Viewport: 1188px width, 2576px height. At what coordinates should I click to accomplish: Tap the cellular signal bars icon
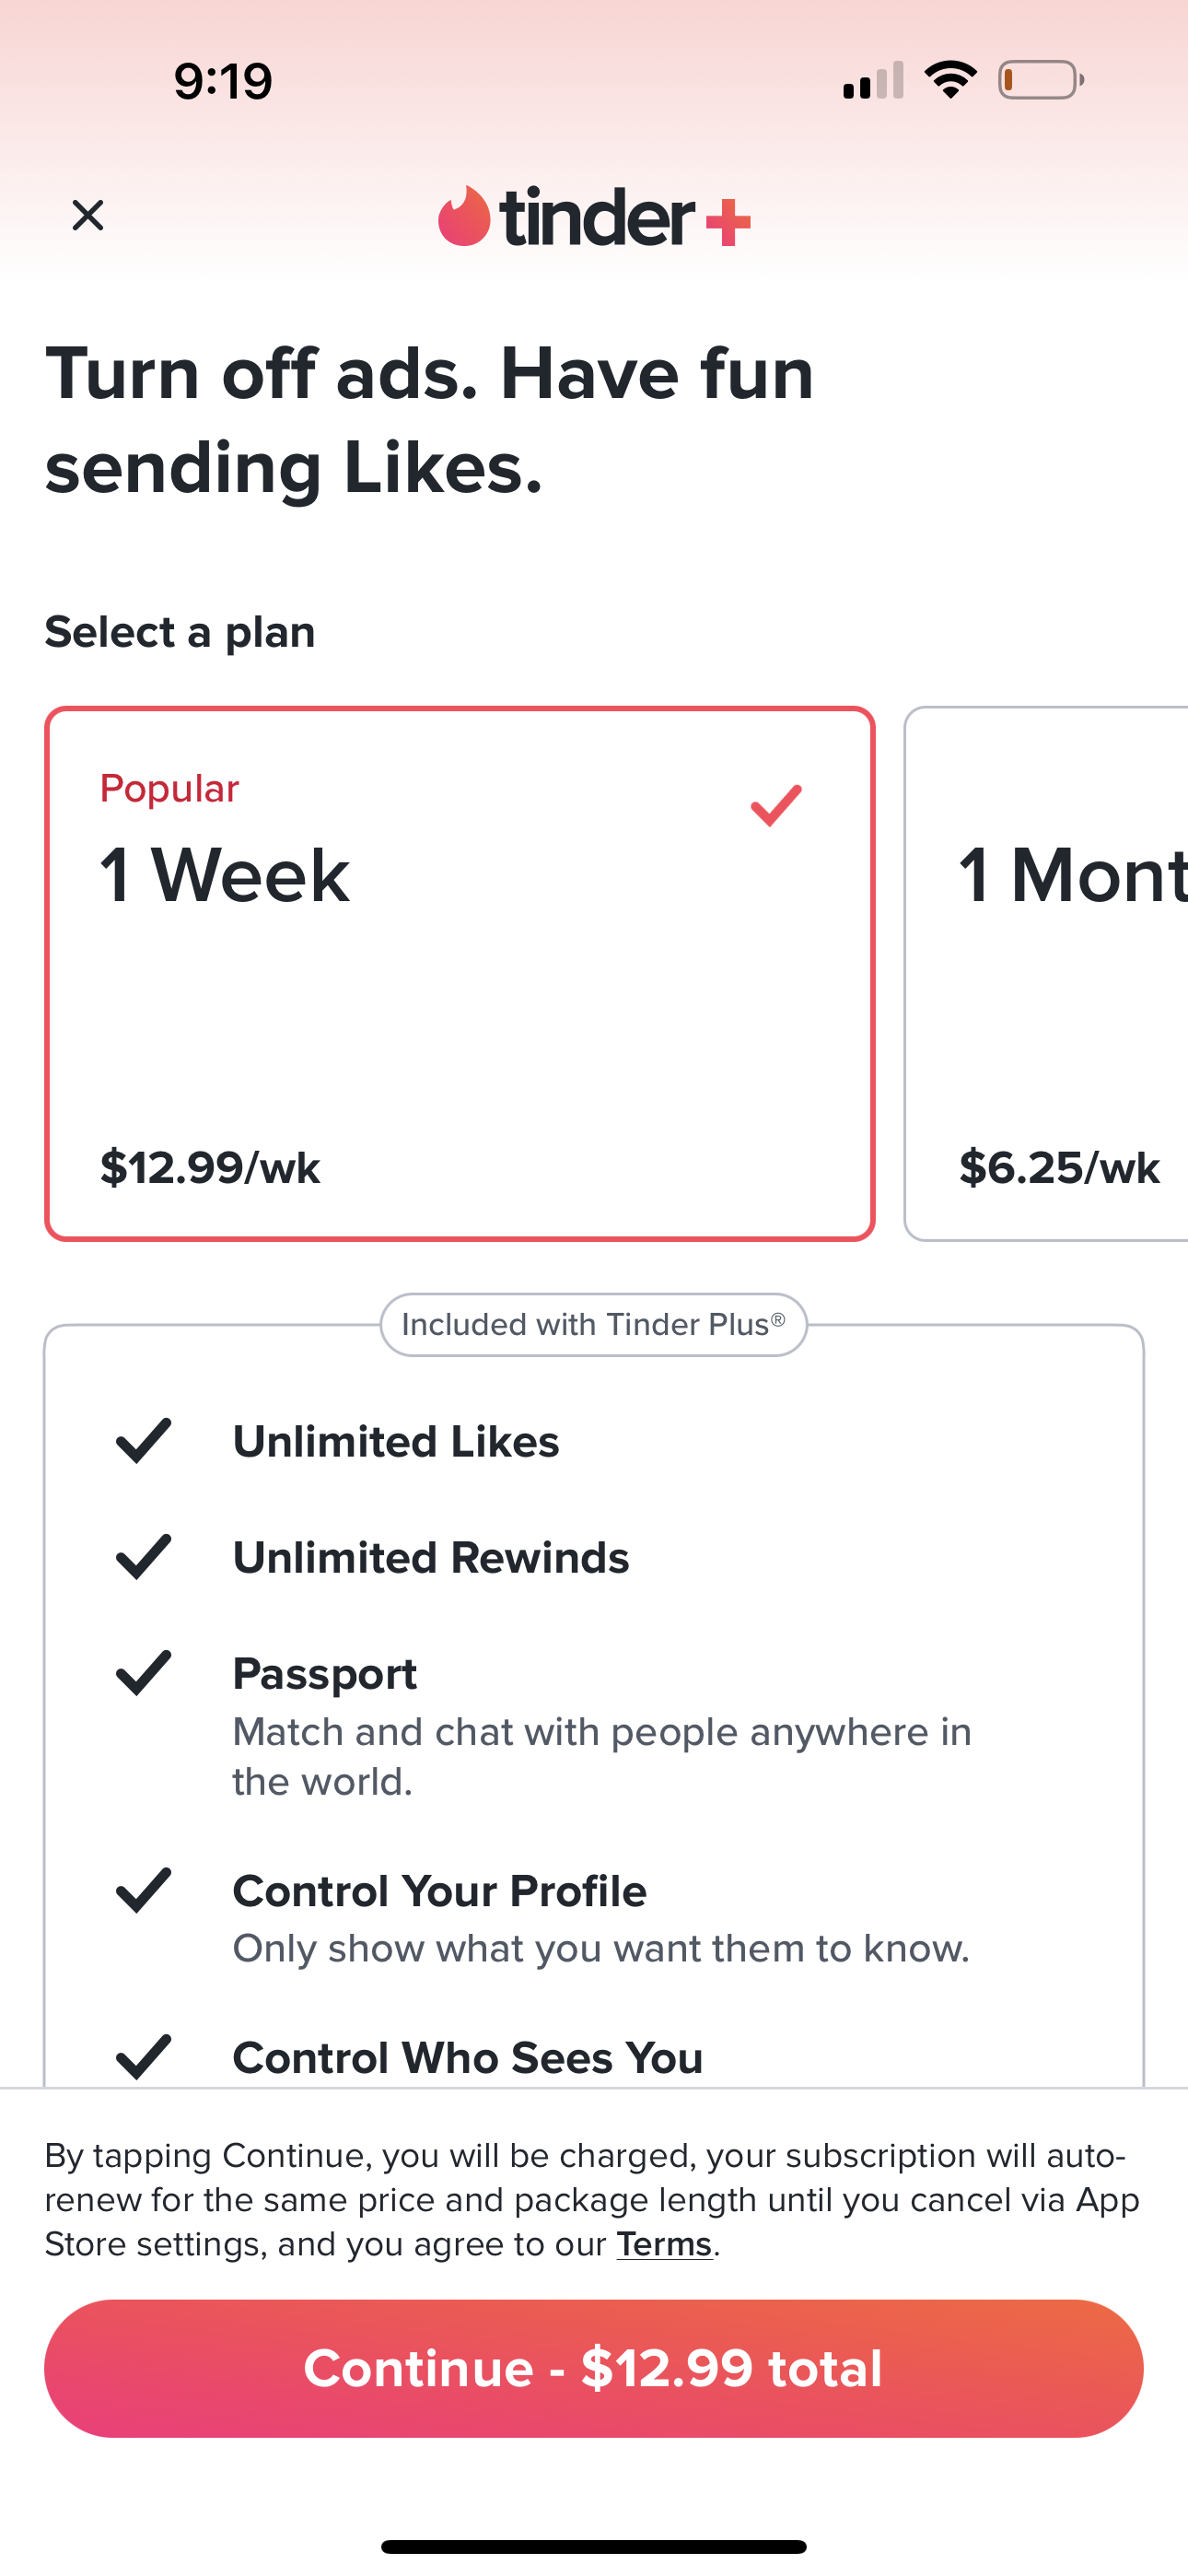873,81
